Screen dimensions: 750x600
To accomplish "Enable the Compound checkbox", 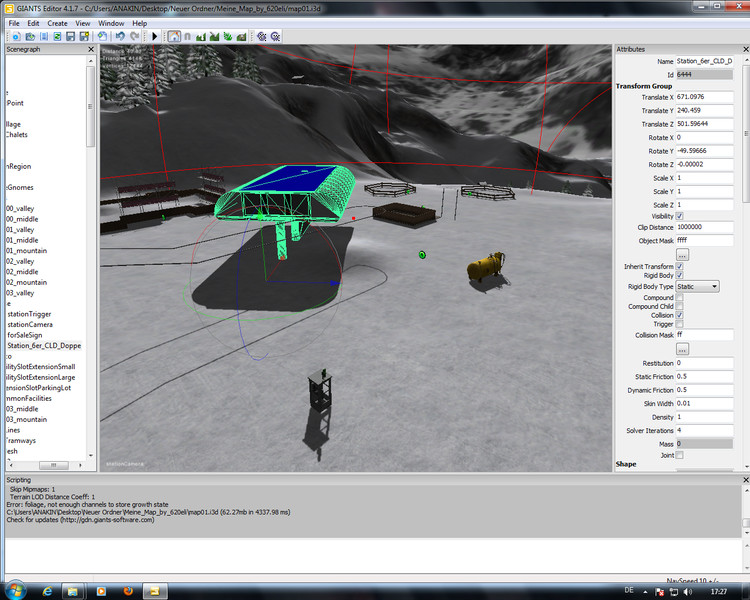I will pyautogui.click(x=679, y=298).
